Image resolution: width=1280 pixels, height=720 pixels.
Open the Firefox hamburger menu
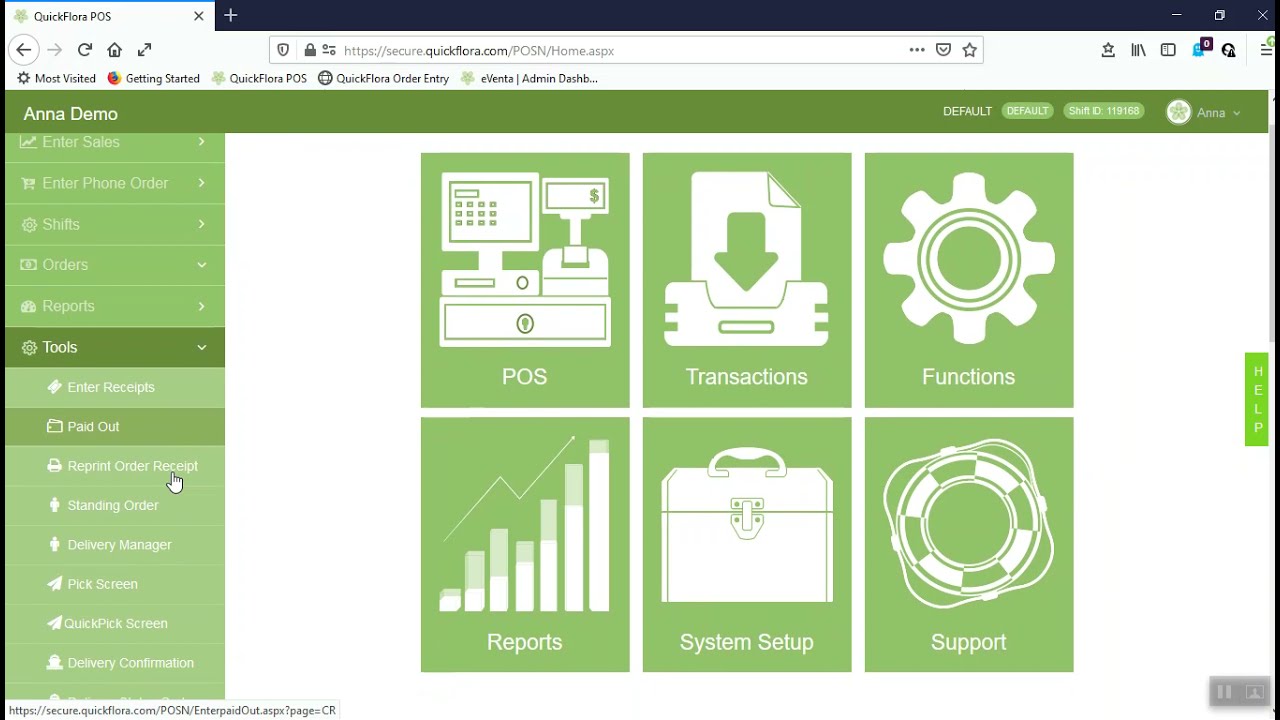1266,50
